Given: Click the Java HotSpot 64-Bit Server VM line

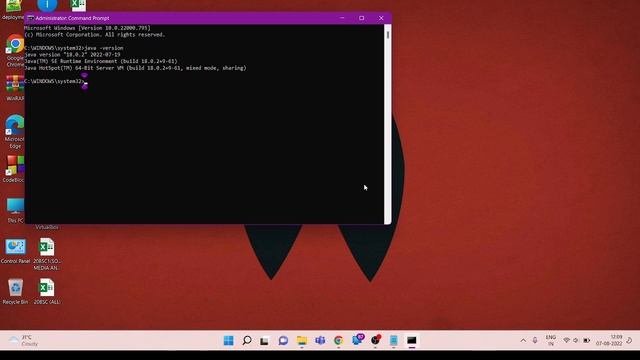Looking at the screenshot, I should coord(136,68).
